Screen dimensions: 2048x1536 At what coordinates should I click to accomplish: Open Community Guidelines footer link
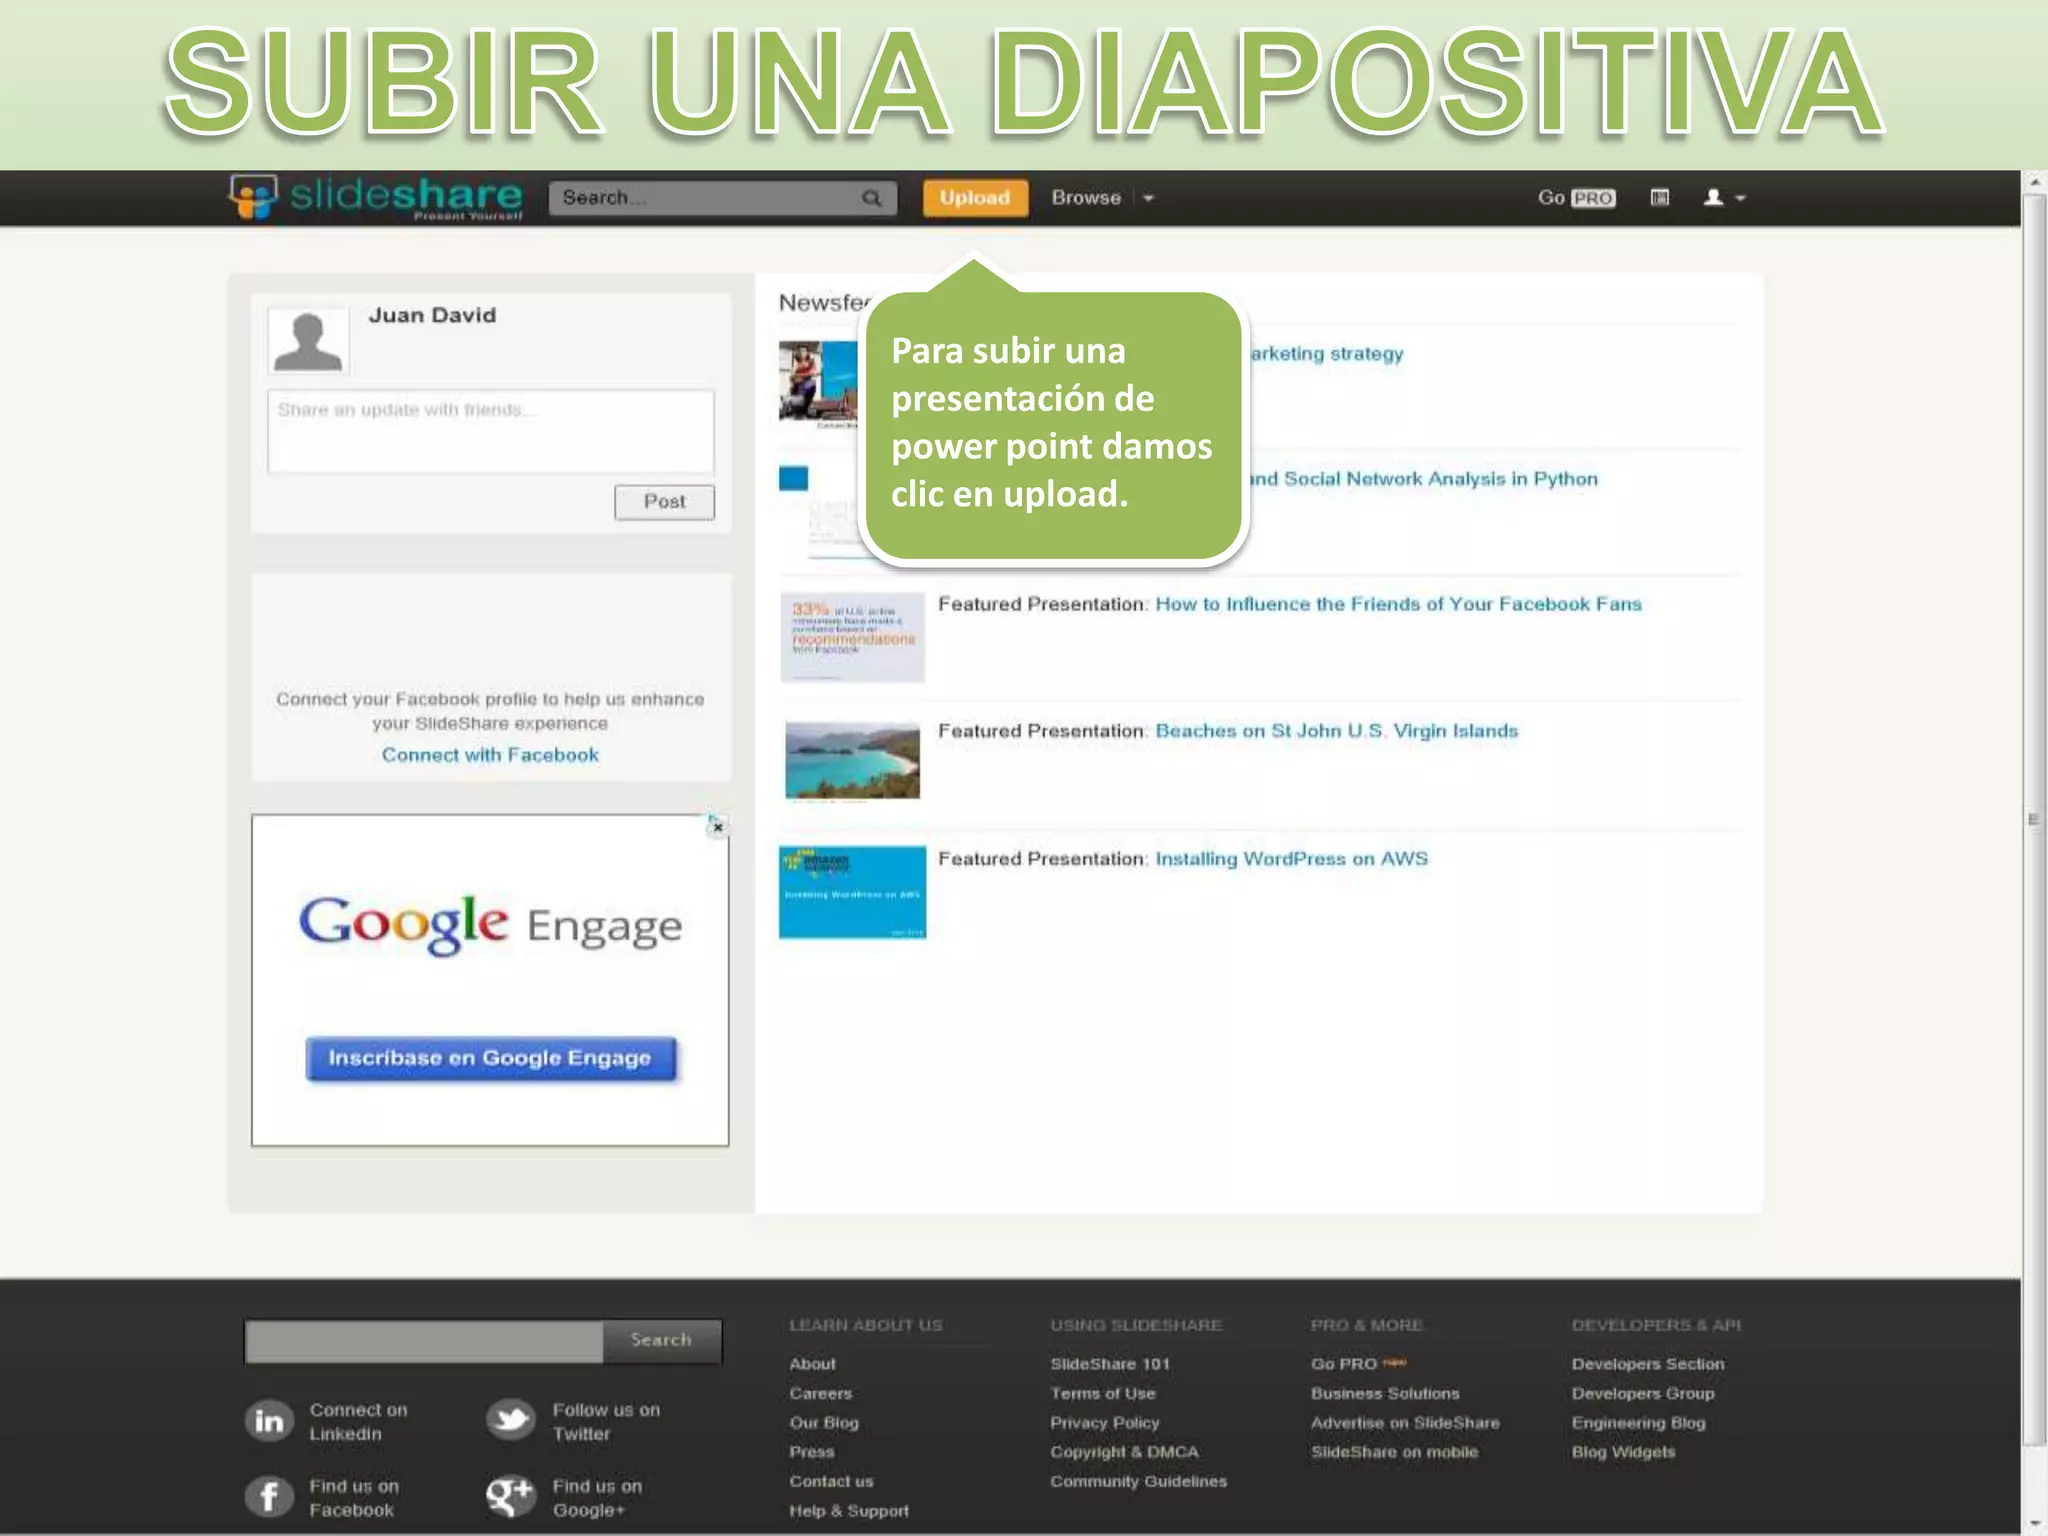[x=1138, y=1481]
